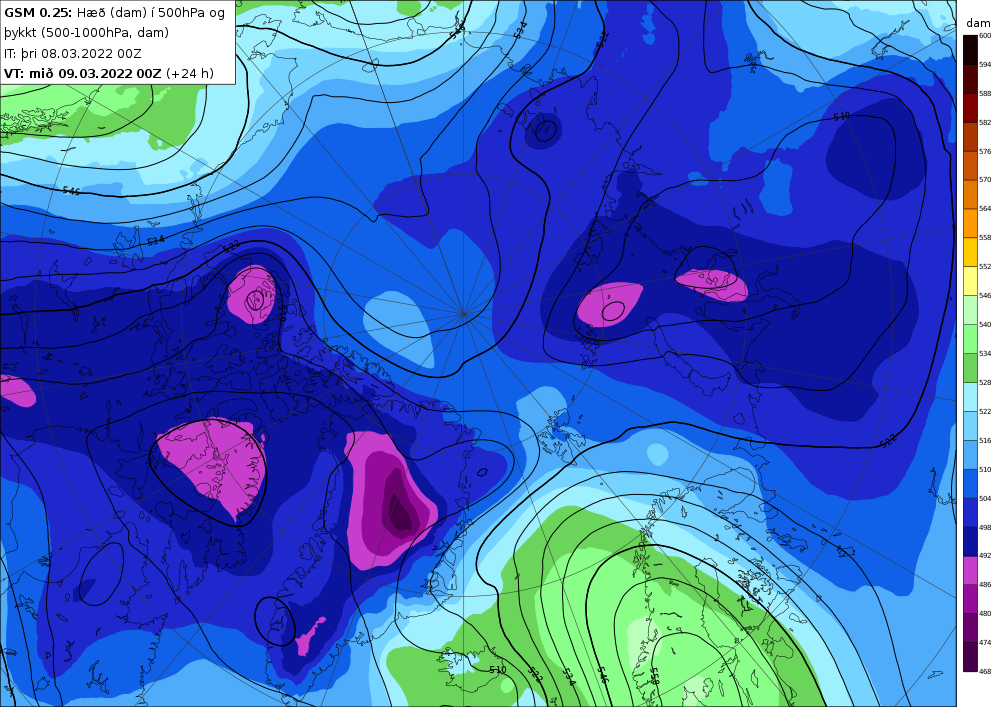This screenshot has width=1000, height=707.
Task: Select the 552 value in the dam legend
Action: (985, 266)
